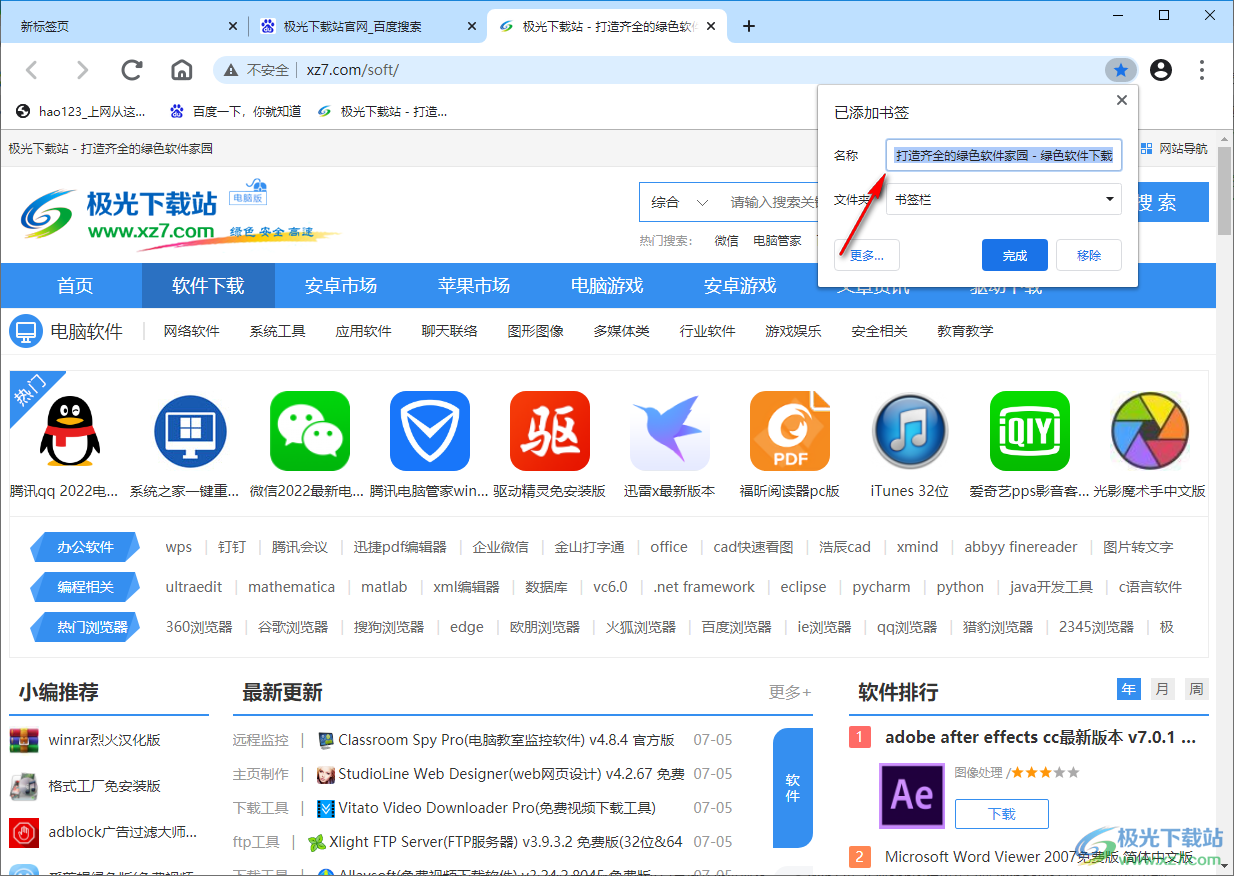1234x876 pixels.
Task: Switch to the 新标签页 tab
Action: [x=110, y=26]
